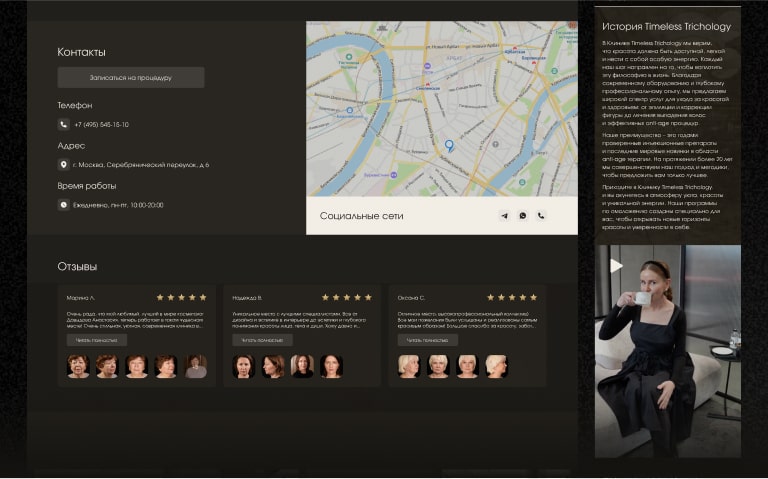Click the Адрес label
768x479 pixels.
click(71, 146)
